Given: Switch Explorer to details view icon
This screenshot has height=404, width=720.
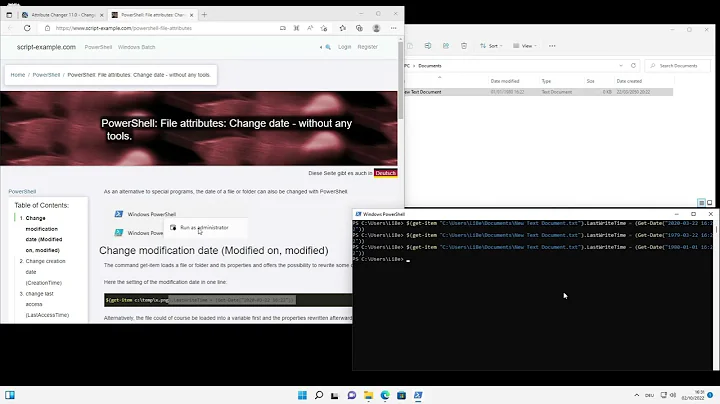Looking at the screenshot, I should click(x=701, y=202).
